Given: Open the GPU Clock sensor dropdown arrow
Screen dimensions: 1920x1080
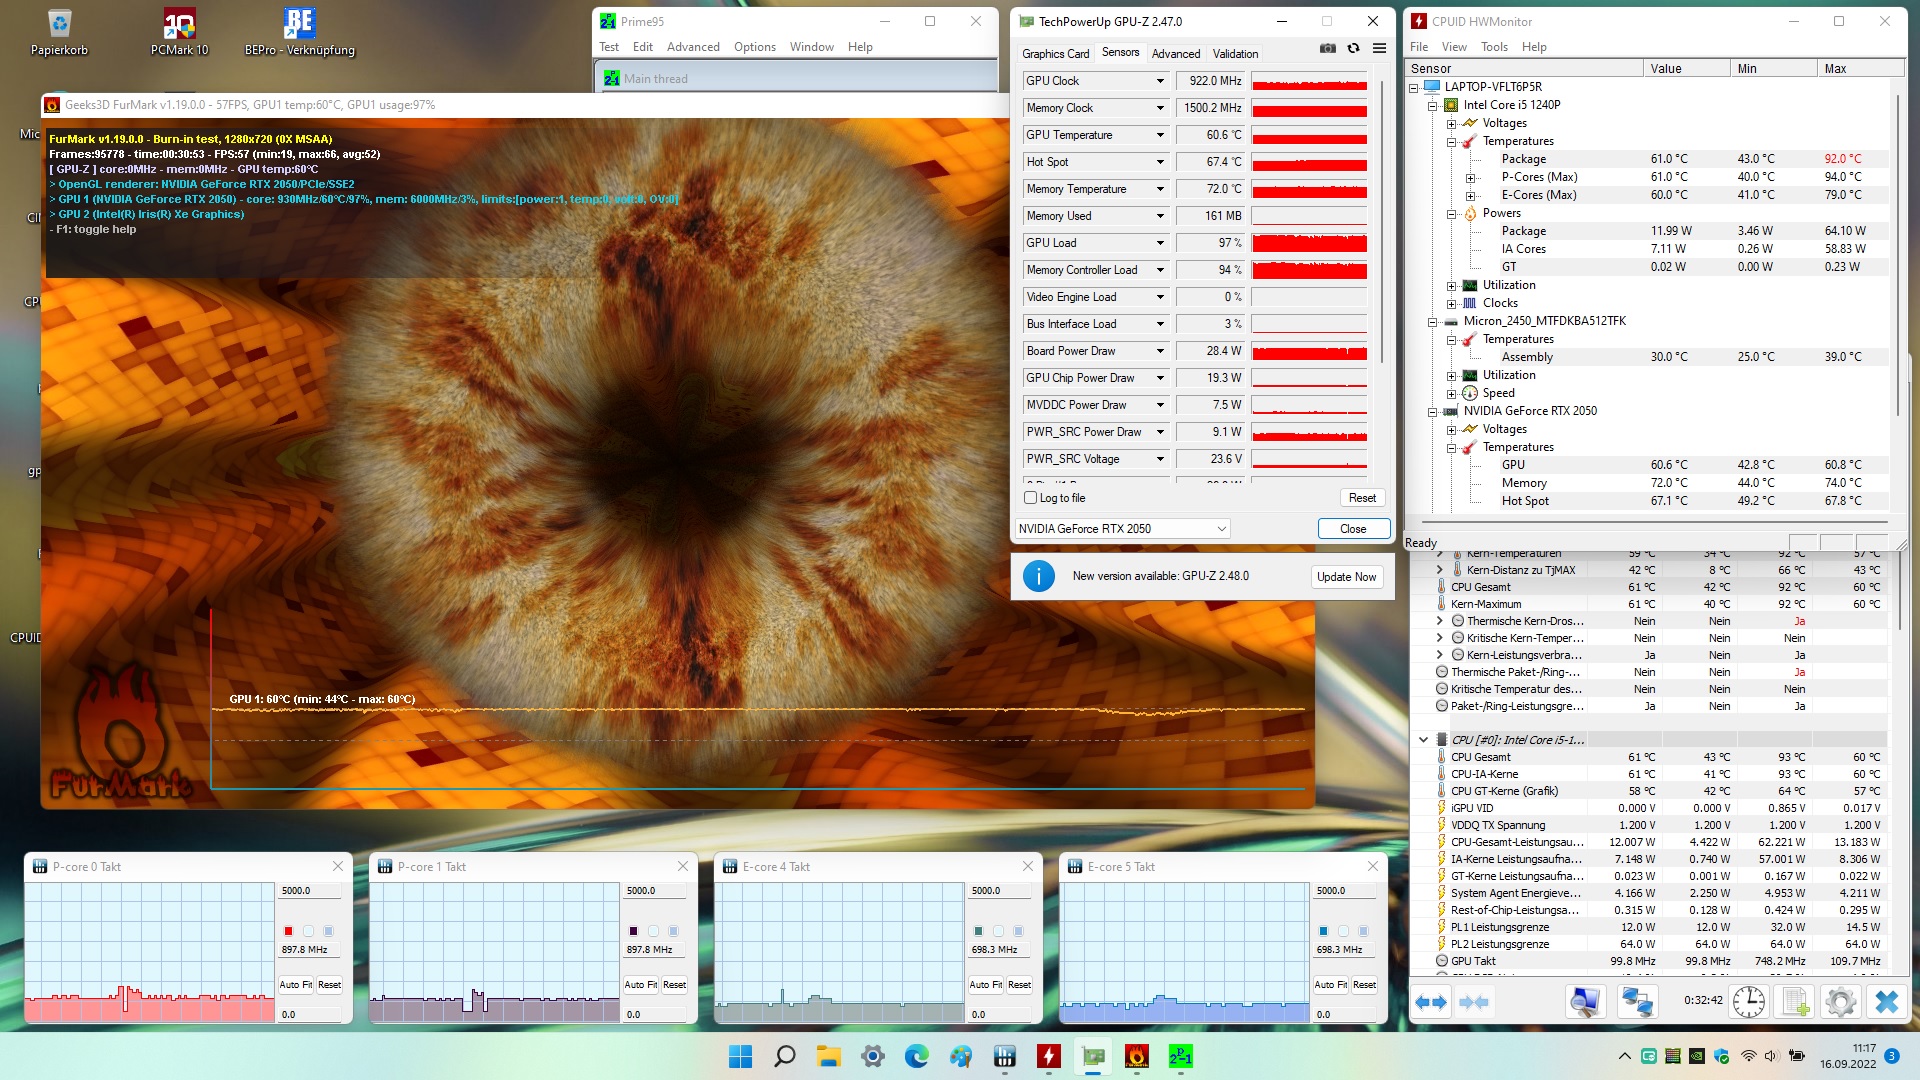Looking at the screenshot, I should point(1160,81).
